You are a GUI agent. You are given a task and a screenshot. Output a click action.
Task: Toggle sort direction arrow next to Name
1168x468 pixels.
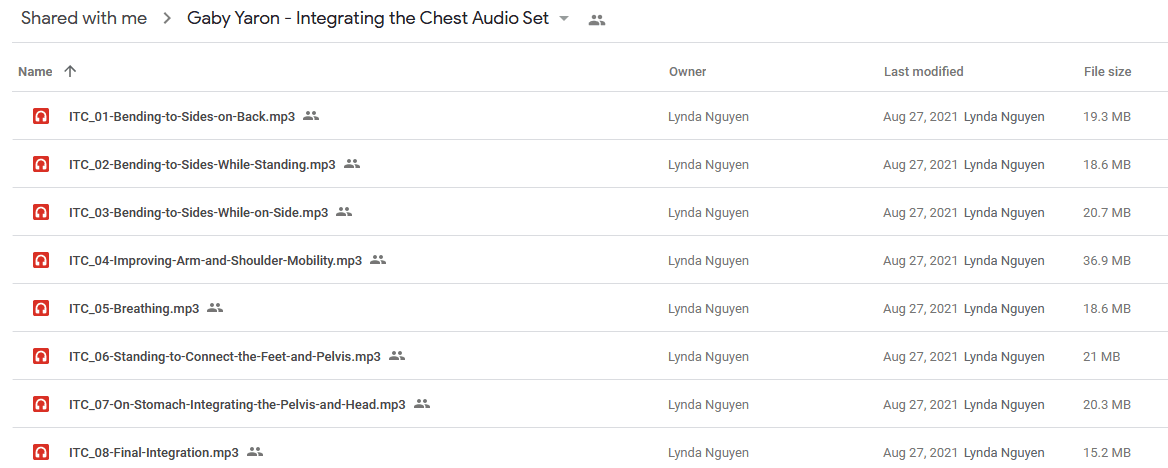click(70, 72)
